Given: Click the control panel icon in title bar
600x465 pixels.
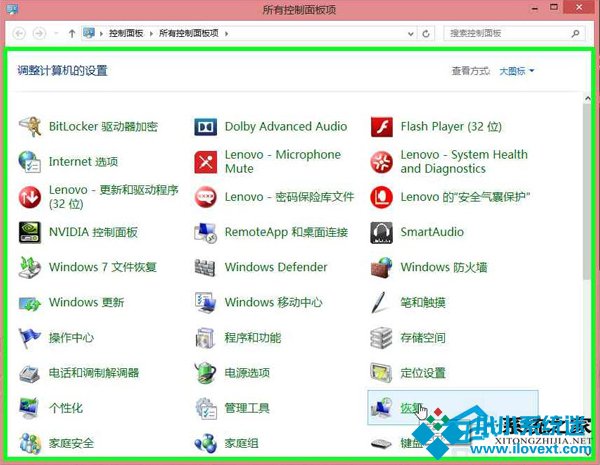Looking at the screenshot, I should [x=12, y=8].
